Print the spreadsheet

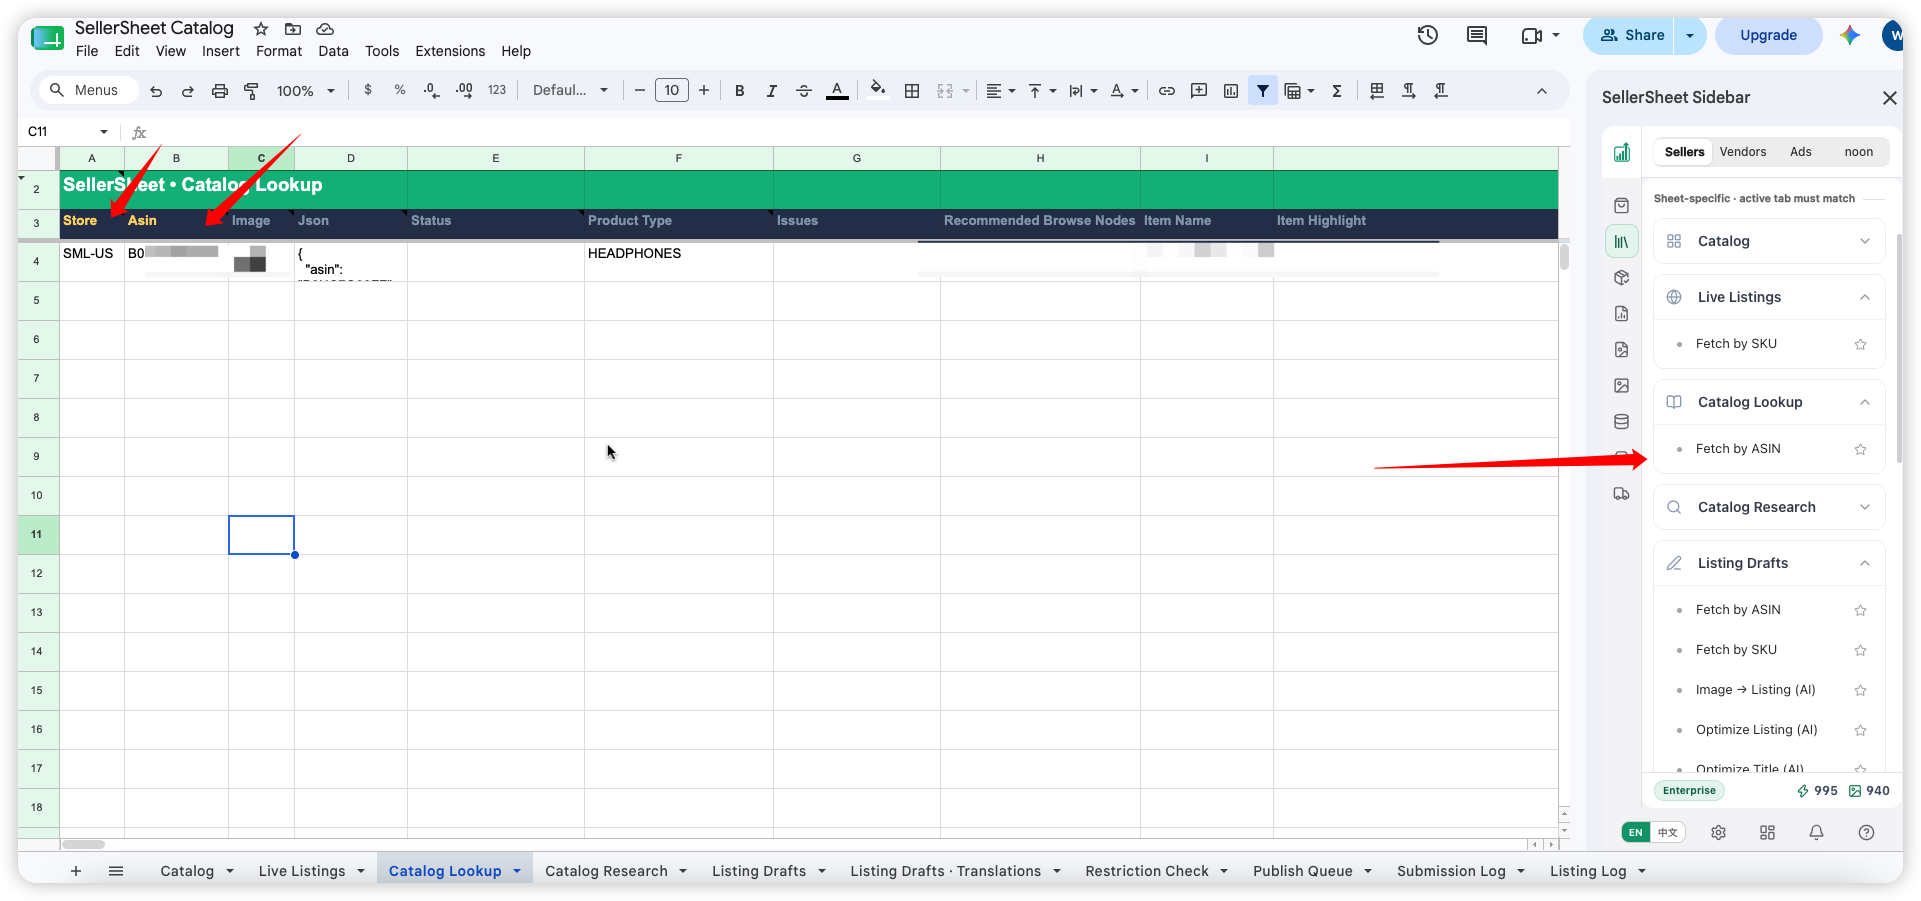(x=220, y=91)
